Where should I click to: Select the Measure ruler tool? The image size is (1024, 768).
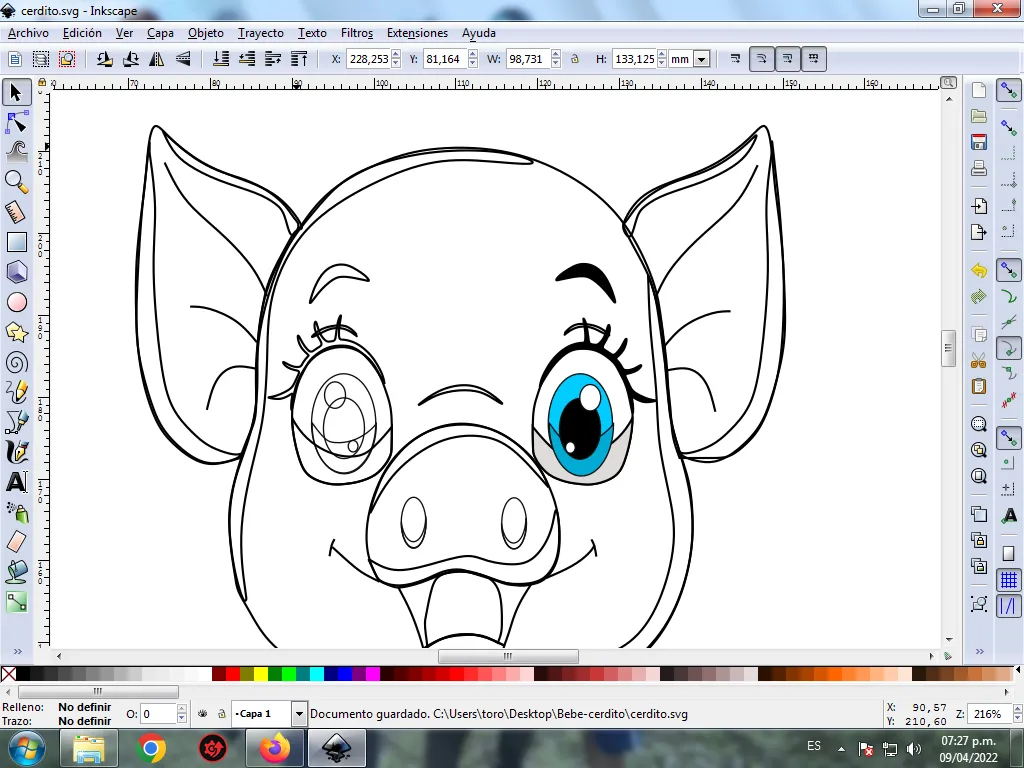point(16,212)
